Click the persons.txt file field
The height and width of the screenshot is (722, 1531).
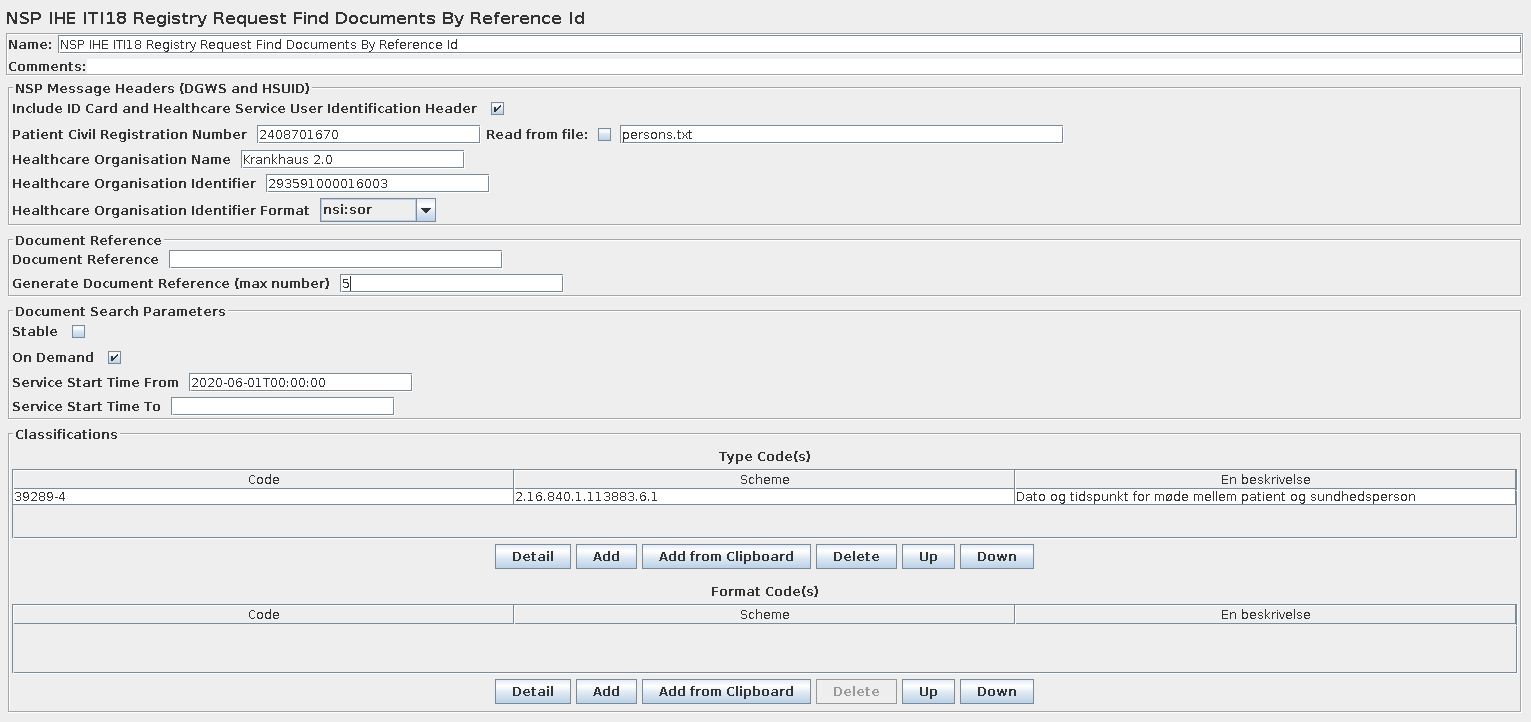click(840, 135)
